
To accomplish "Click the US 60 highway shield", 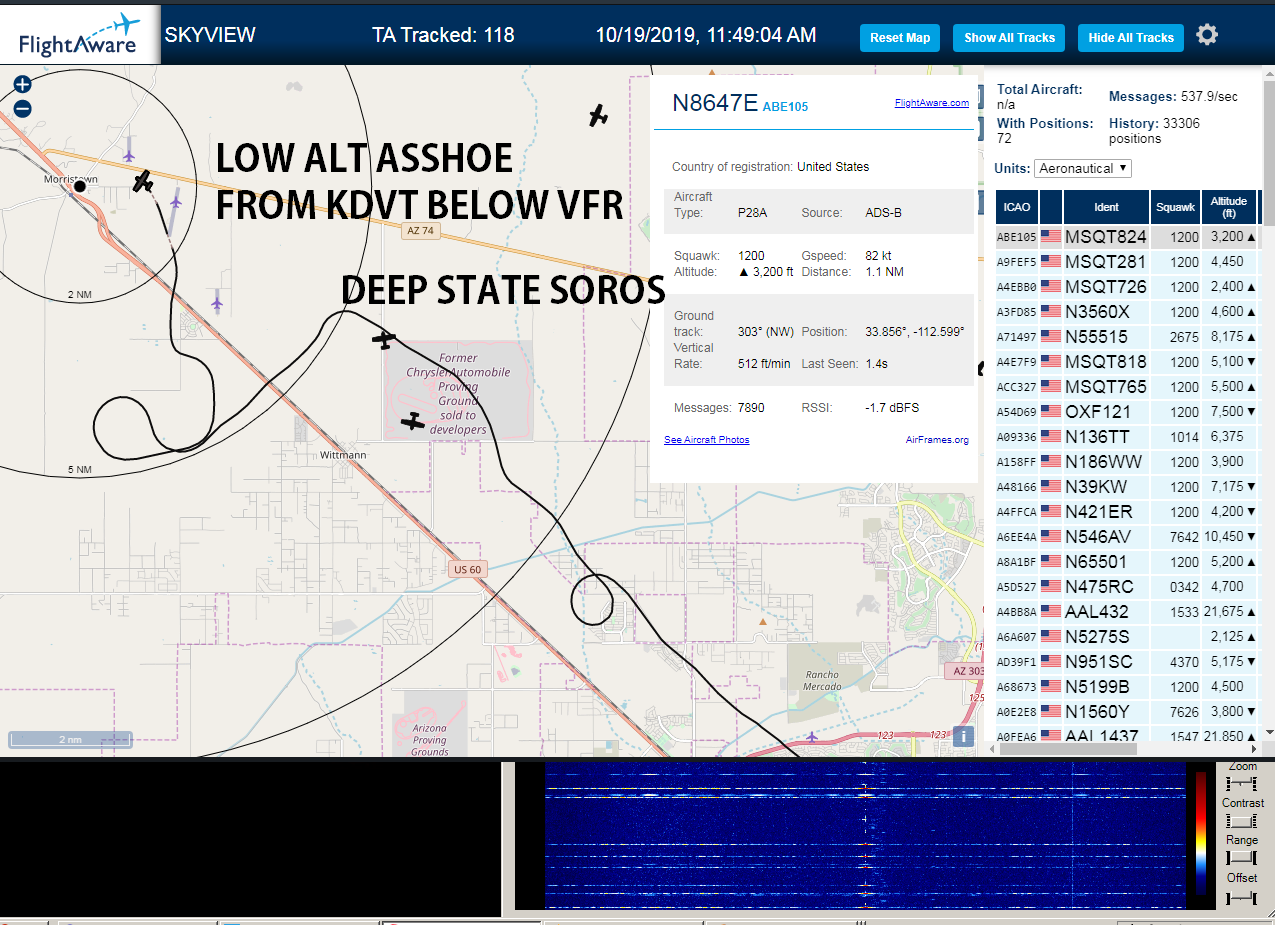I will click(467, 569).
